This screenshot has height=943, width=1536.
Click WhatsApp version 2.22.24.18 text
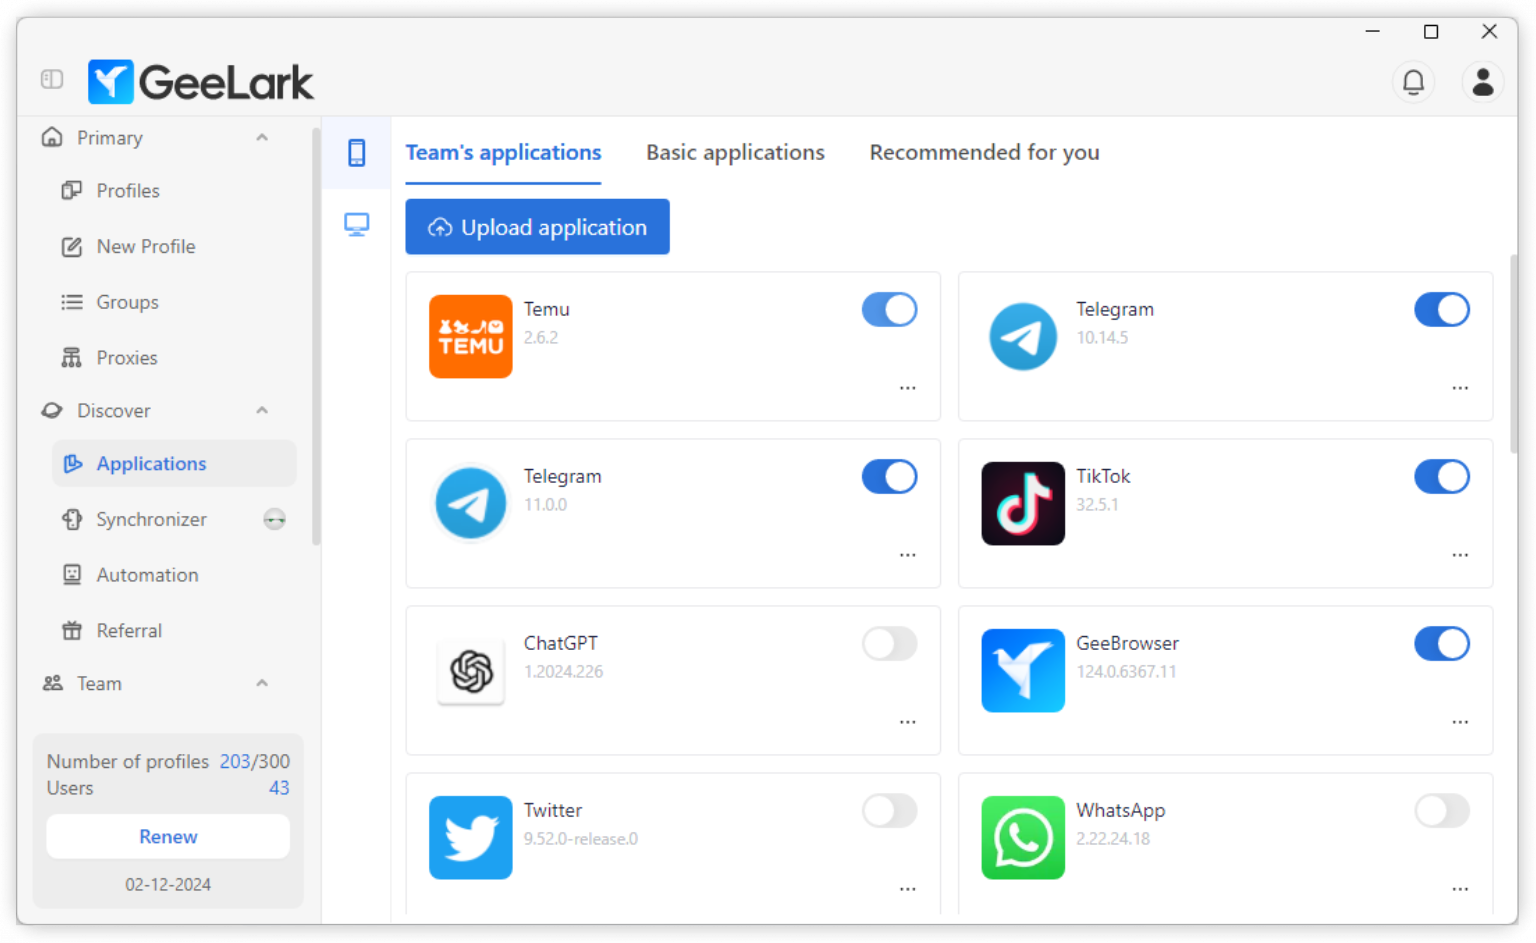[x=1113, y=839]
